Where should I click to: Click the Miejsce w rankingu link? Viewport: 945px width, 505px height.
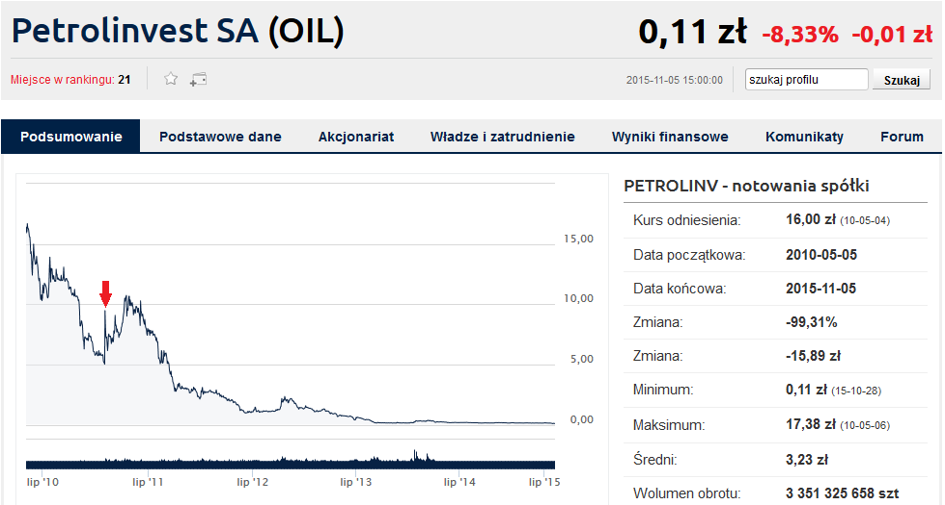62,80
